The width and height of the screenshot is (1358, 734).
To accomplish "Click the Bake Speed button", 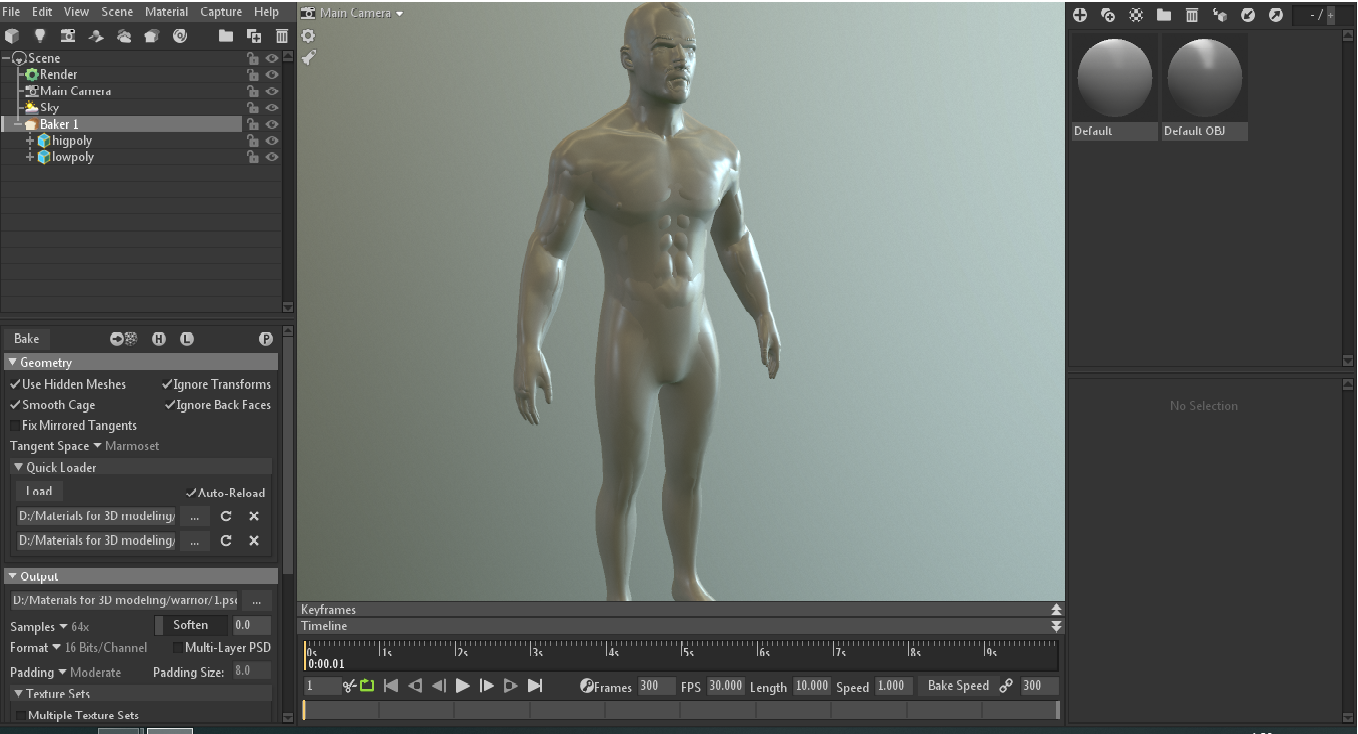I will pyautogui.click(x=957, y=685).
